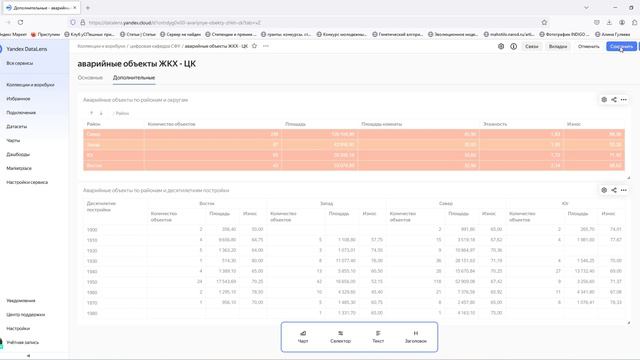Open Настройки at the sidebar bottom

coord(18,329)
